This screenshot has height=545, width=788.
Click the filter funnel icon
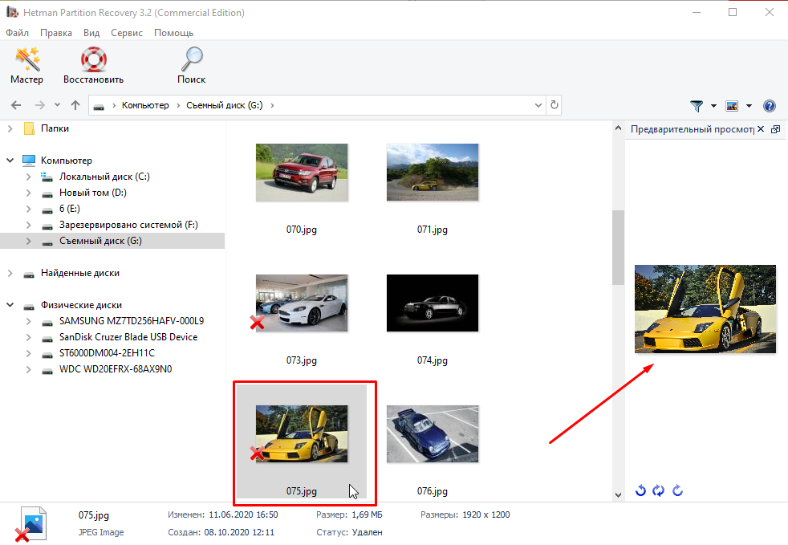[x=697, y=106]
